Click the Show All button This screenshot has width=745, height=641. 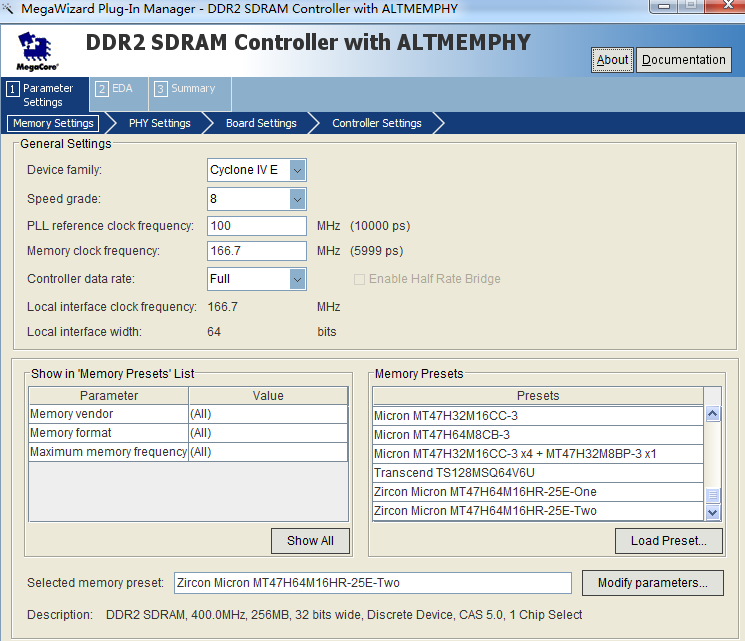pyautogui.click(x=310, y=541)
